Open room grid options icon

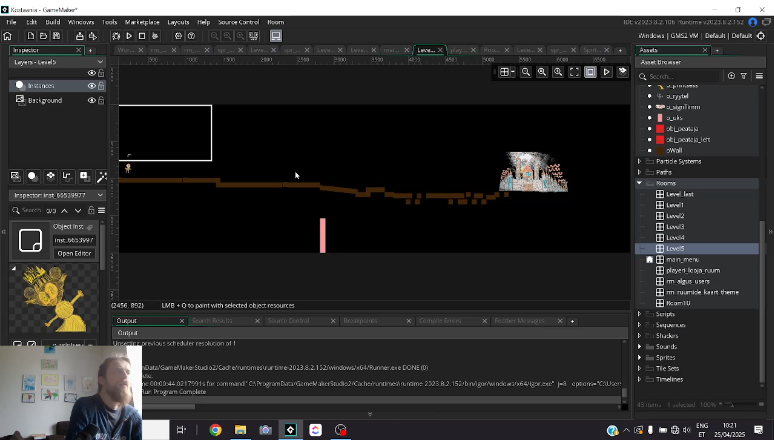(x=506, y=72)
